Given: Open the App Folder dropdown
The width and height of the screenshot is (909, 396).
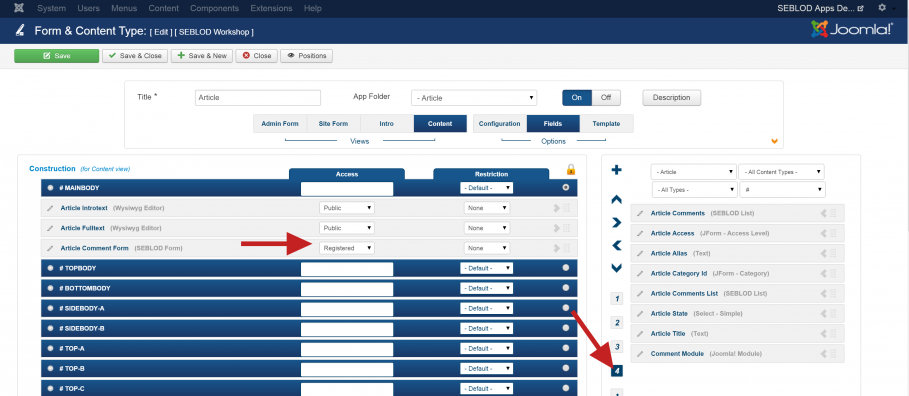Looking at the screenshot, I should click(x=474, y=98).
